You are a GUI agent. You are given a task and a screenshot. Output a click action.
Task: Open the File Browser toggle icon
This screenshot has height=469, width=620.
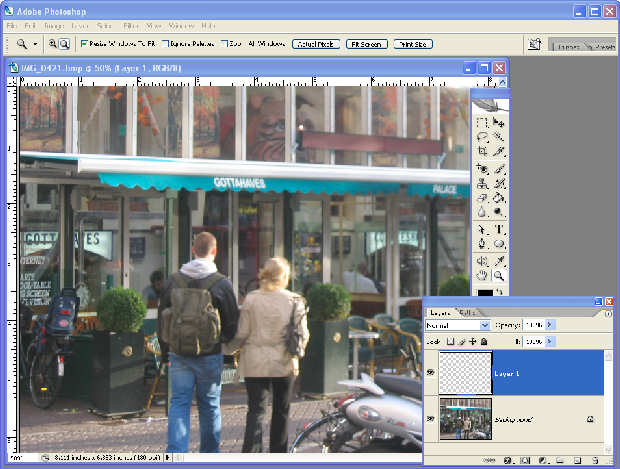(x=535, y=44)
